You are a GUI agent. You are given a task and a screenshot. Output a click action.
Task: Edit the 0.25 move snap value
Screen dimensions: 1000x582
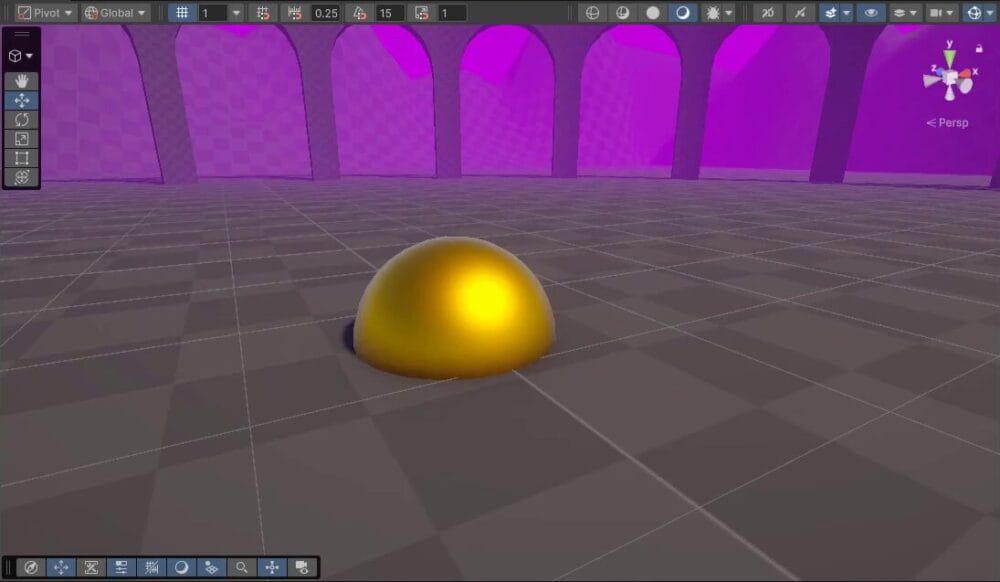[x=326, y=13]
